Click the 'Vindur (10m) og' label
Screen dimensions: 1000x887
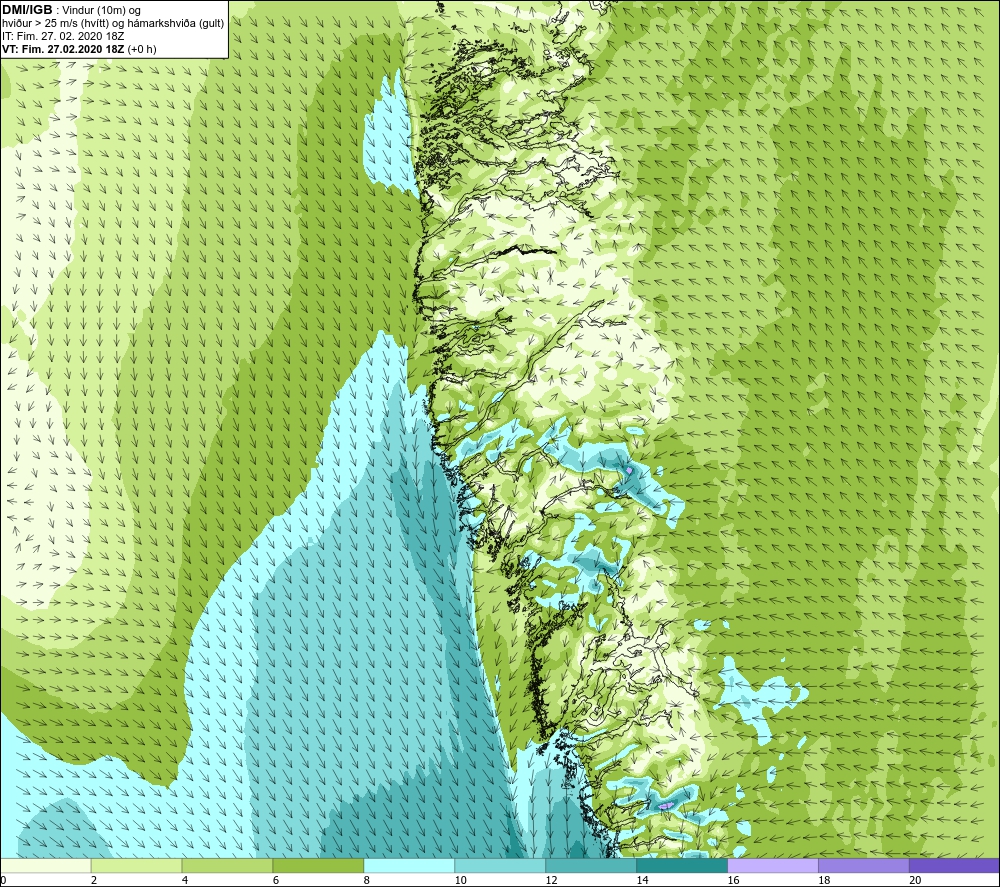coord(101,10)
